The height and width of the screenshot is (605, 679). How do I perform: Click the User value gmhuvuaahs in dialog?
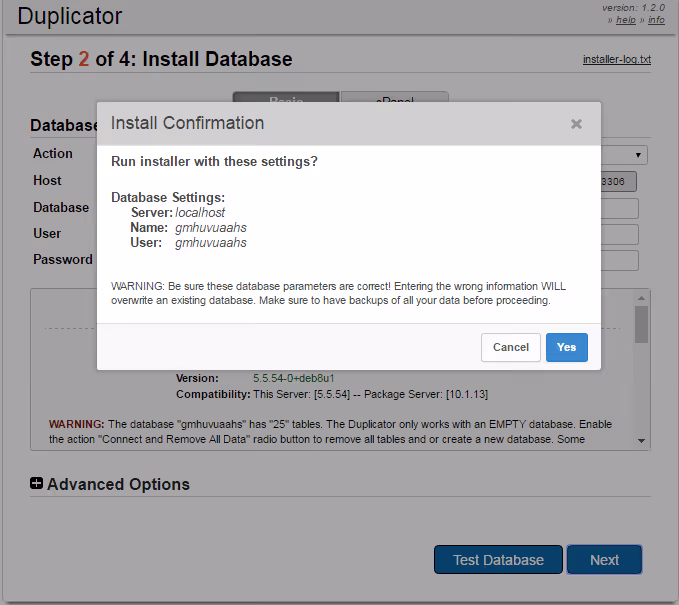211,243
